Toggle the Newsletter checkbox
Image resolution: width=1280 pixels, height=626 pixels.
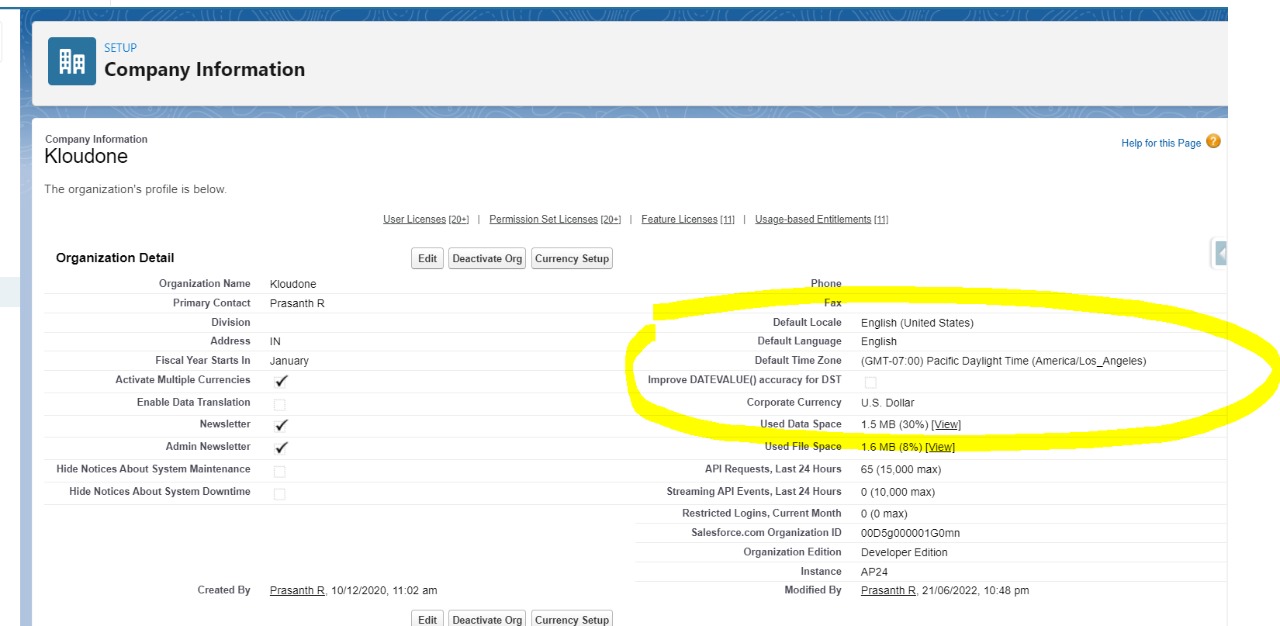pos(281,425)
